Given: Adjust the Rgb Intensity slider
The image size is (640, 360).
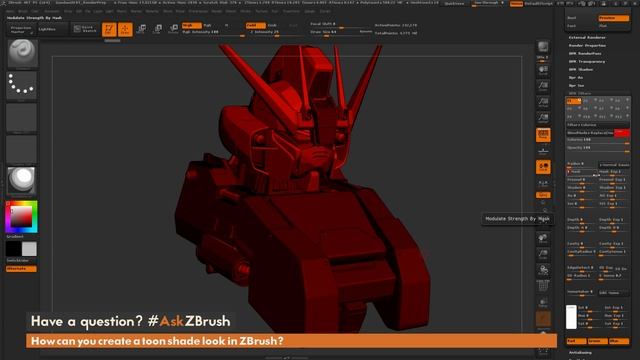Looking at the screenshot, I should (x=213, y=32).
